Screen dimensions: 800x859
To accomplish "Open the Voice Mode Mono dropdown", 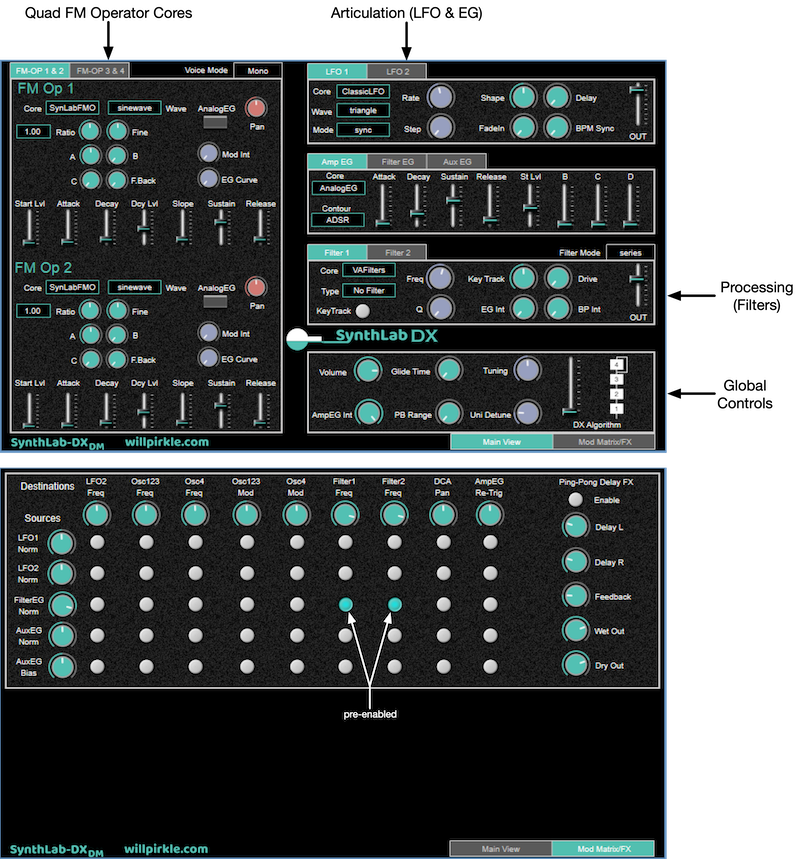I will [258, 71].
